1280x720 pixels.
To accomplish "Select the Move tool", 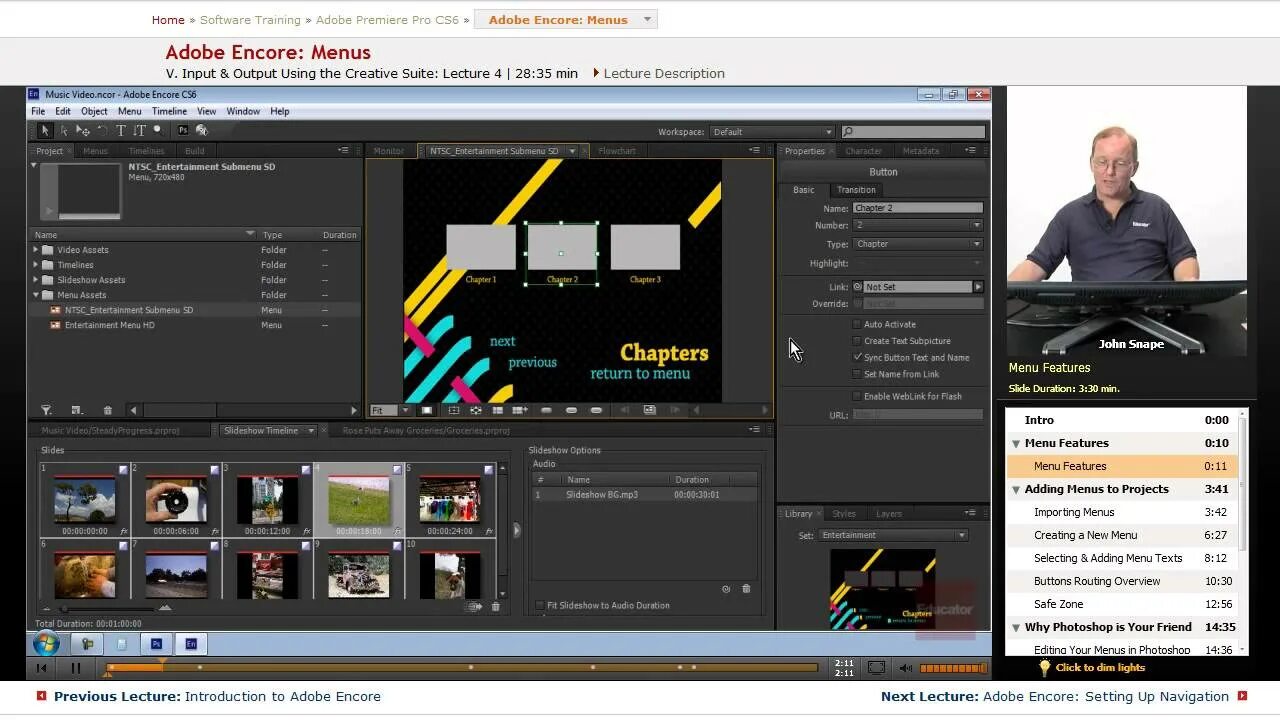I will coord(83,130).
